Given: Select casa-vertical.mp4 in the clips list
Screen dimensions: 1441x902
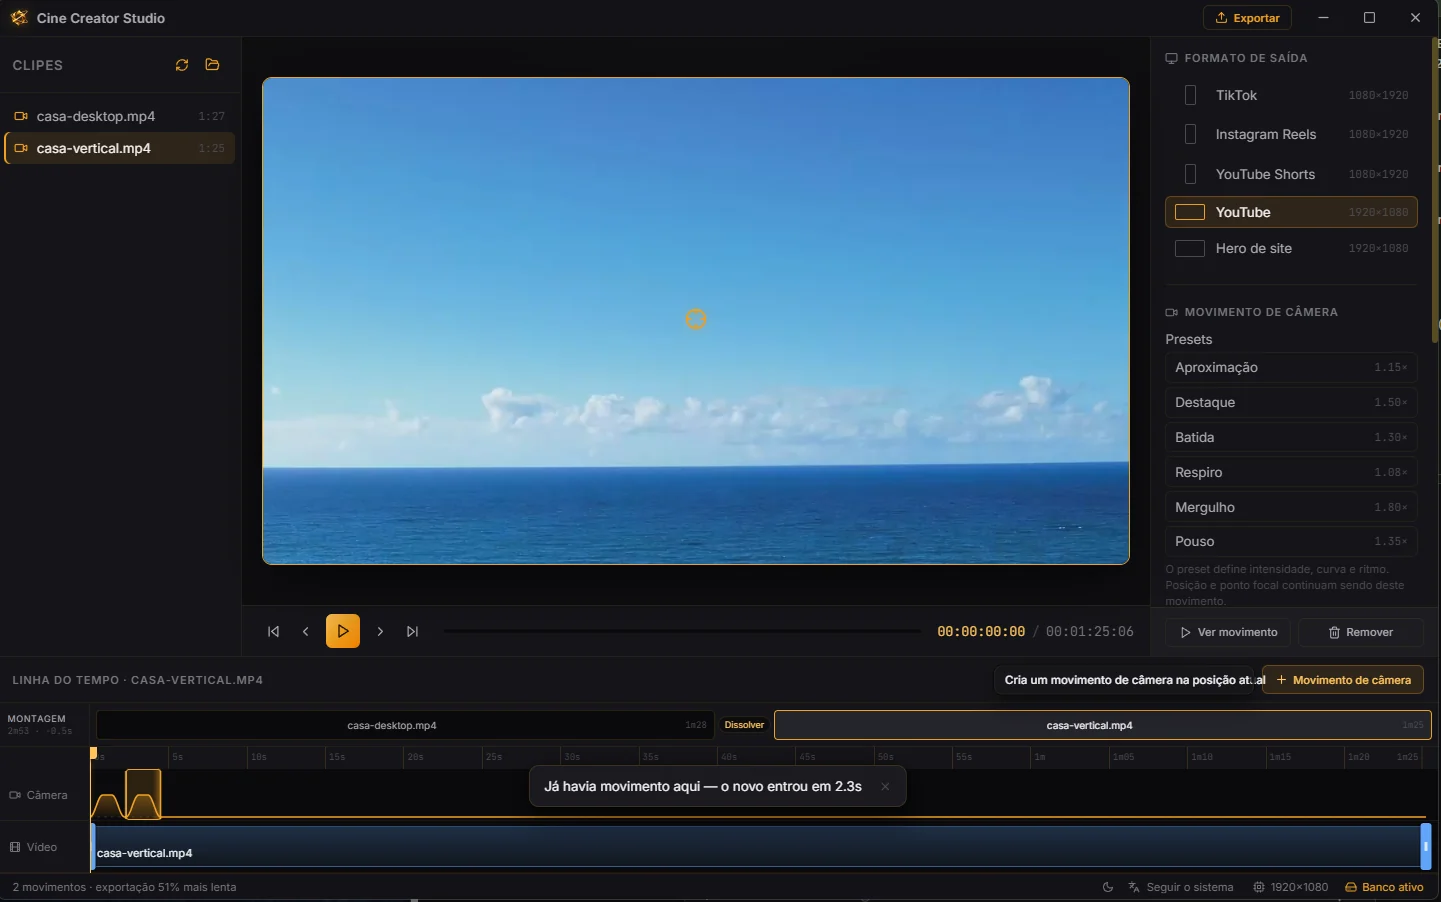Looking at the screenshot, I should tap(120, 148).
